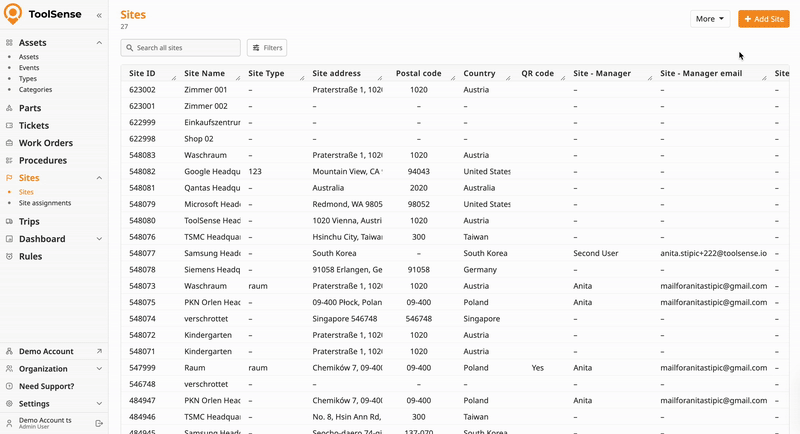
Task: Open the Site assignments submenu item
Action: coord(45,203)
